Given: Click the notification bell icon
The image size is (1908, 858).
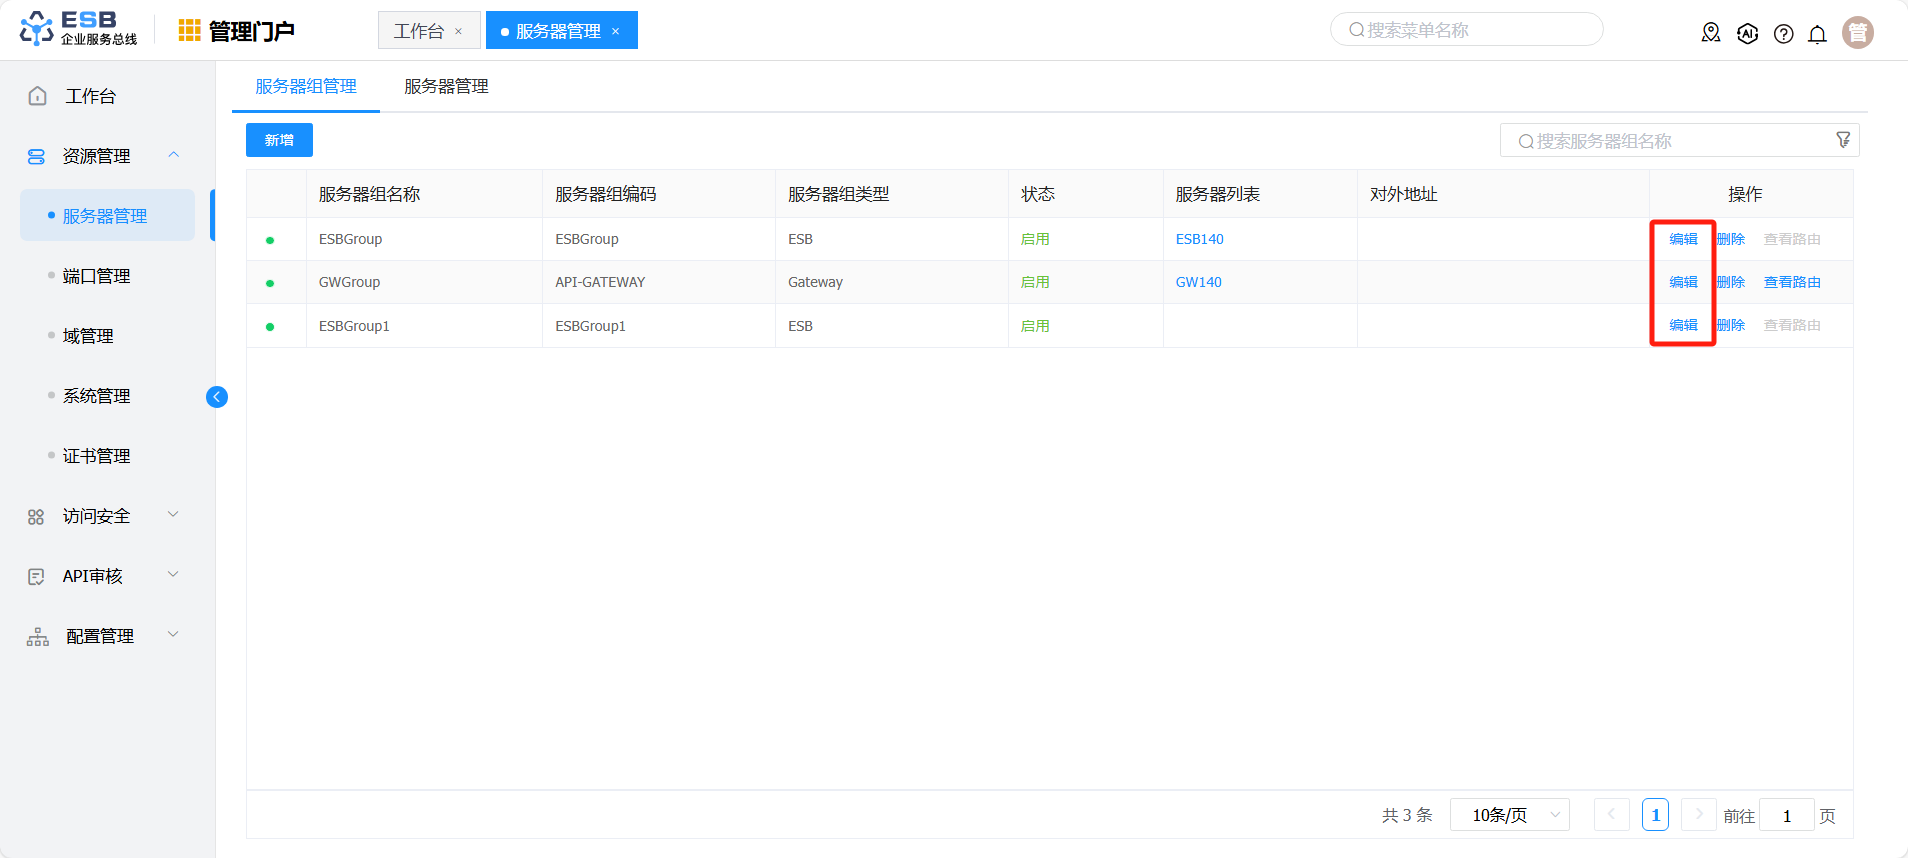Looking at the screenshot, I should [1817, 34].
